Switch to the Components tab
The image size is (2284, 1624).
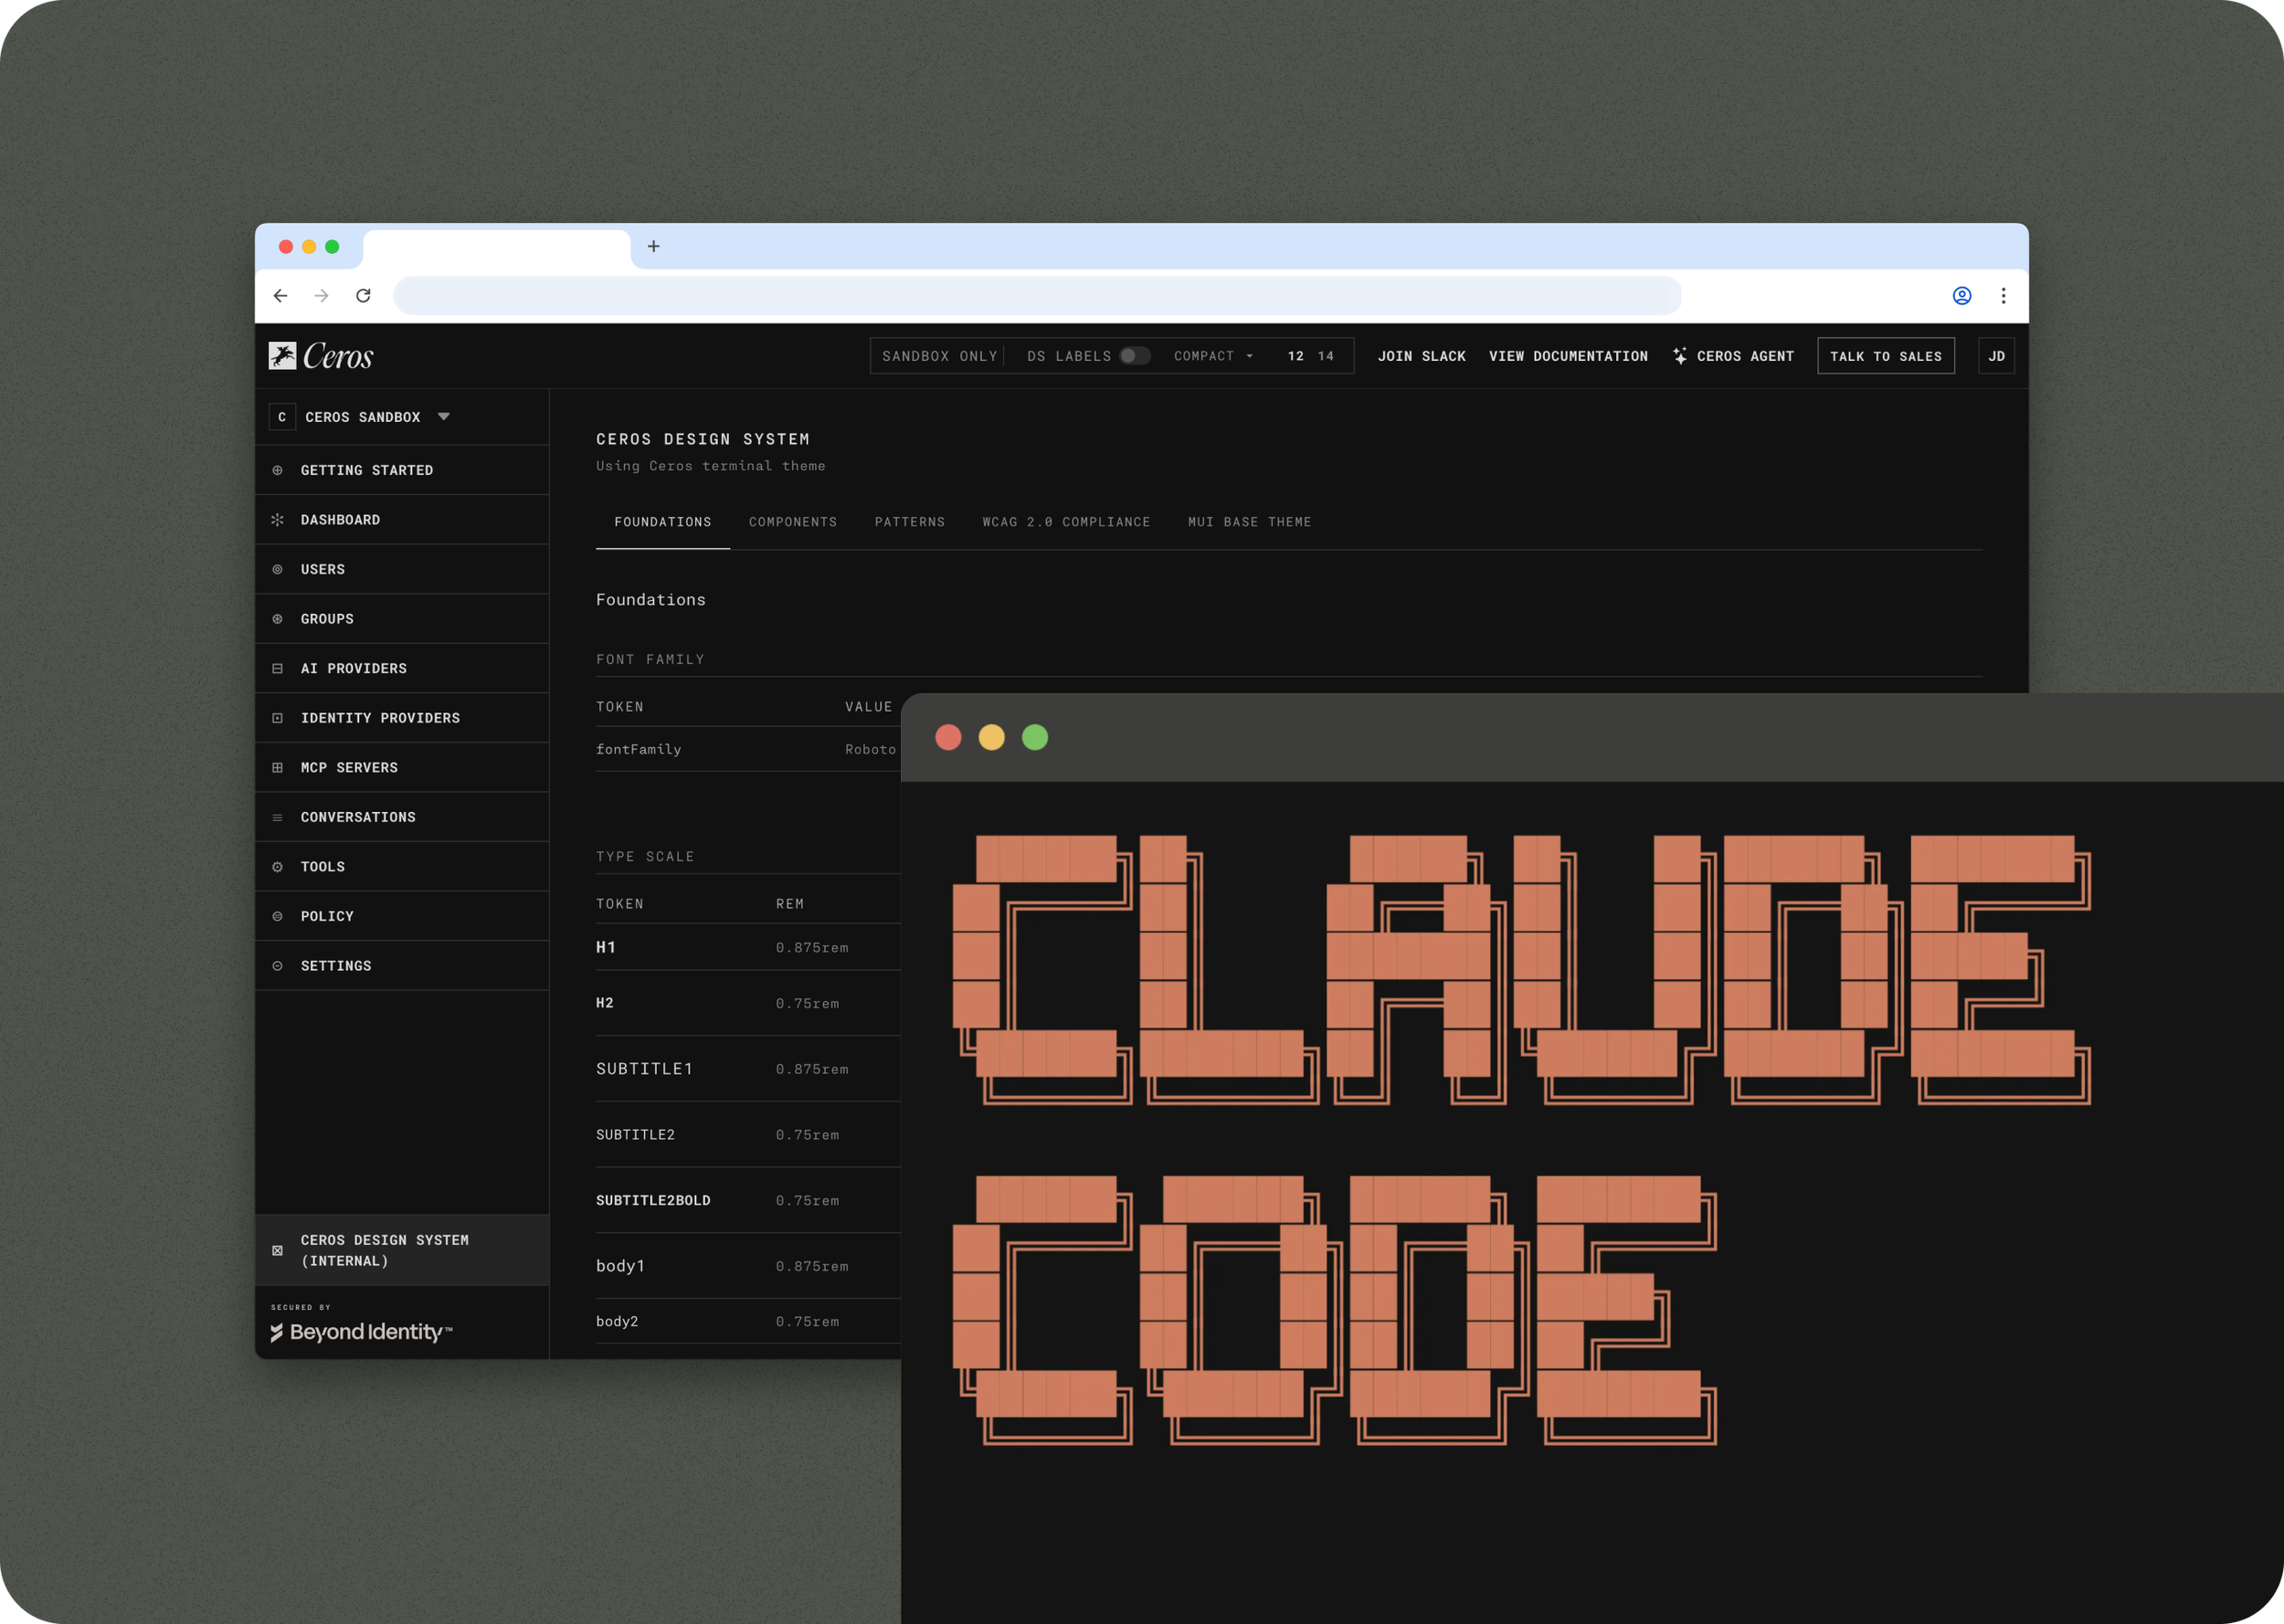792,522
